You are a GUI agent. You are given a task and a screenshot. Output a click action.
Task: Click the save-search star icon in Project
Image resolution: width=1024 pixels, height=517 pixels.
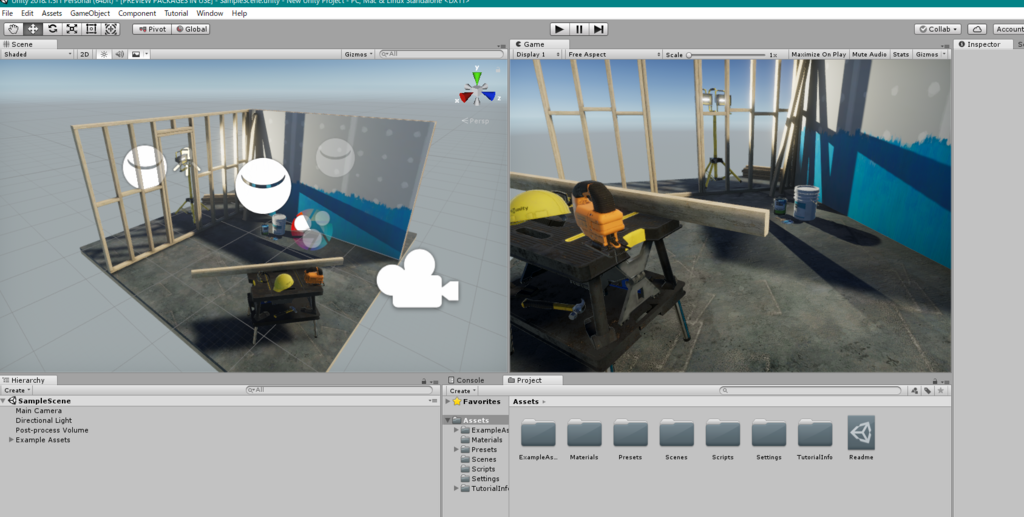(x=940, y=390)
